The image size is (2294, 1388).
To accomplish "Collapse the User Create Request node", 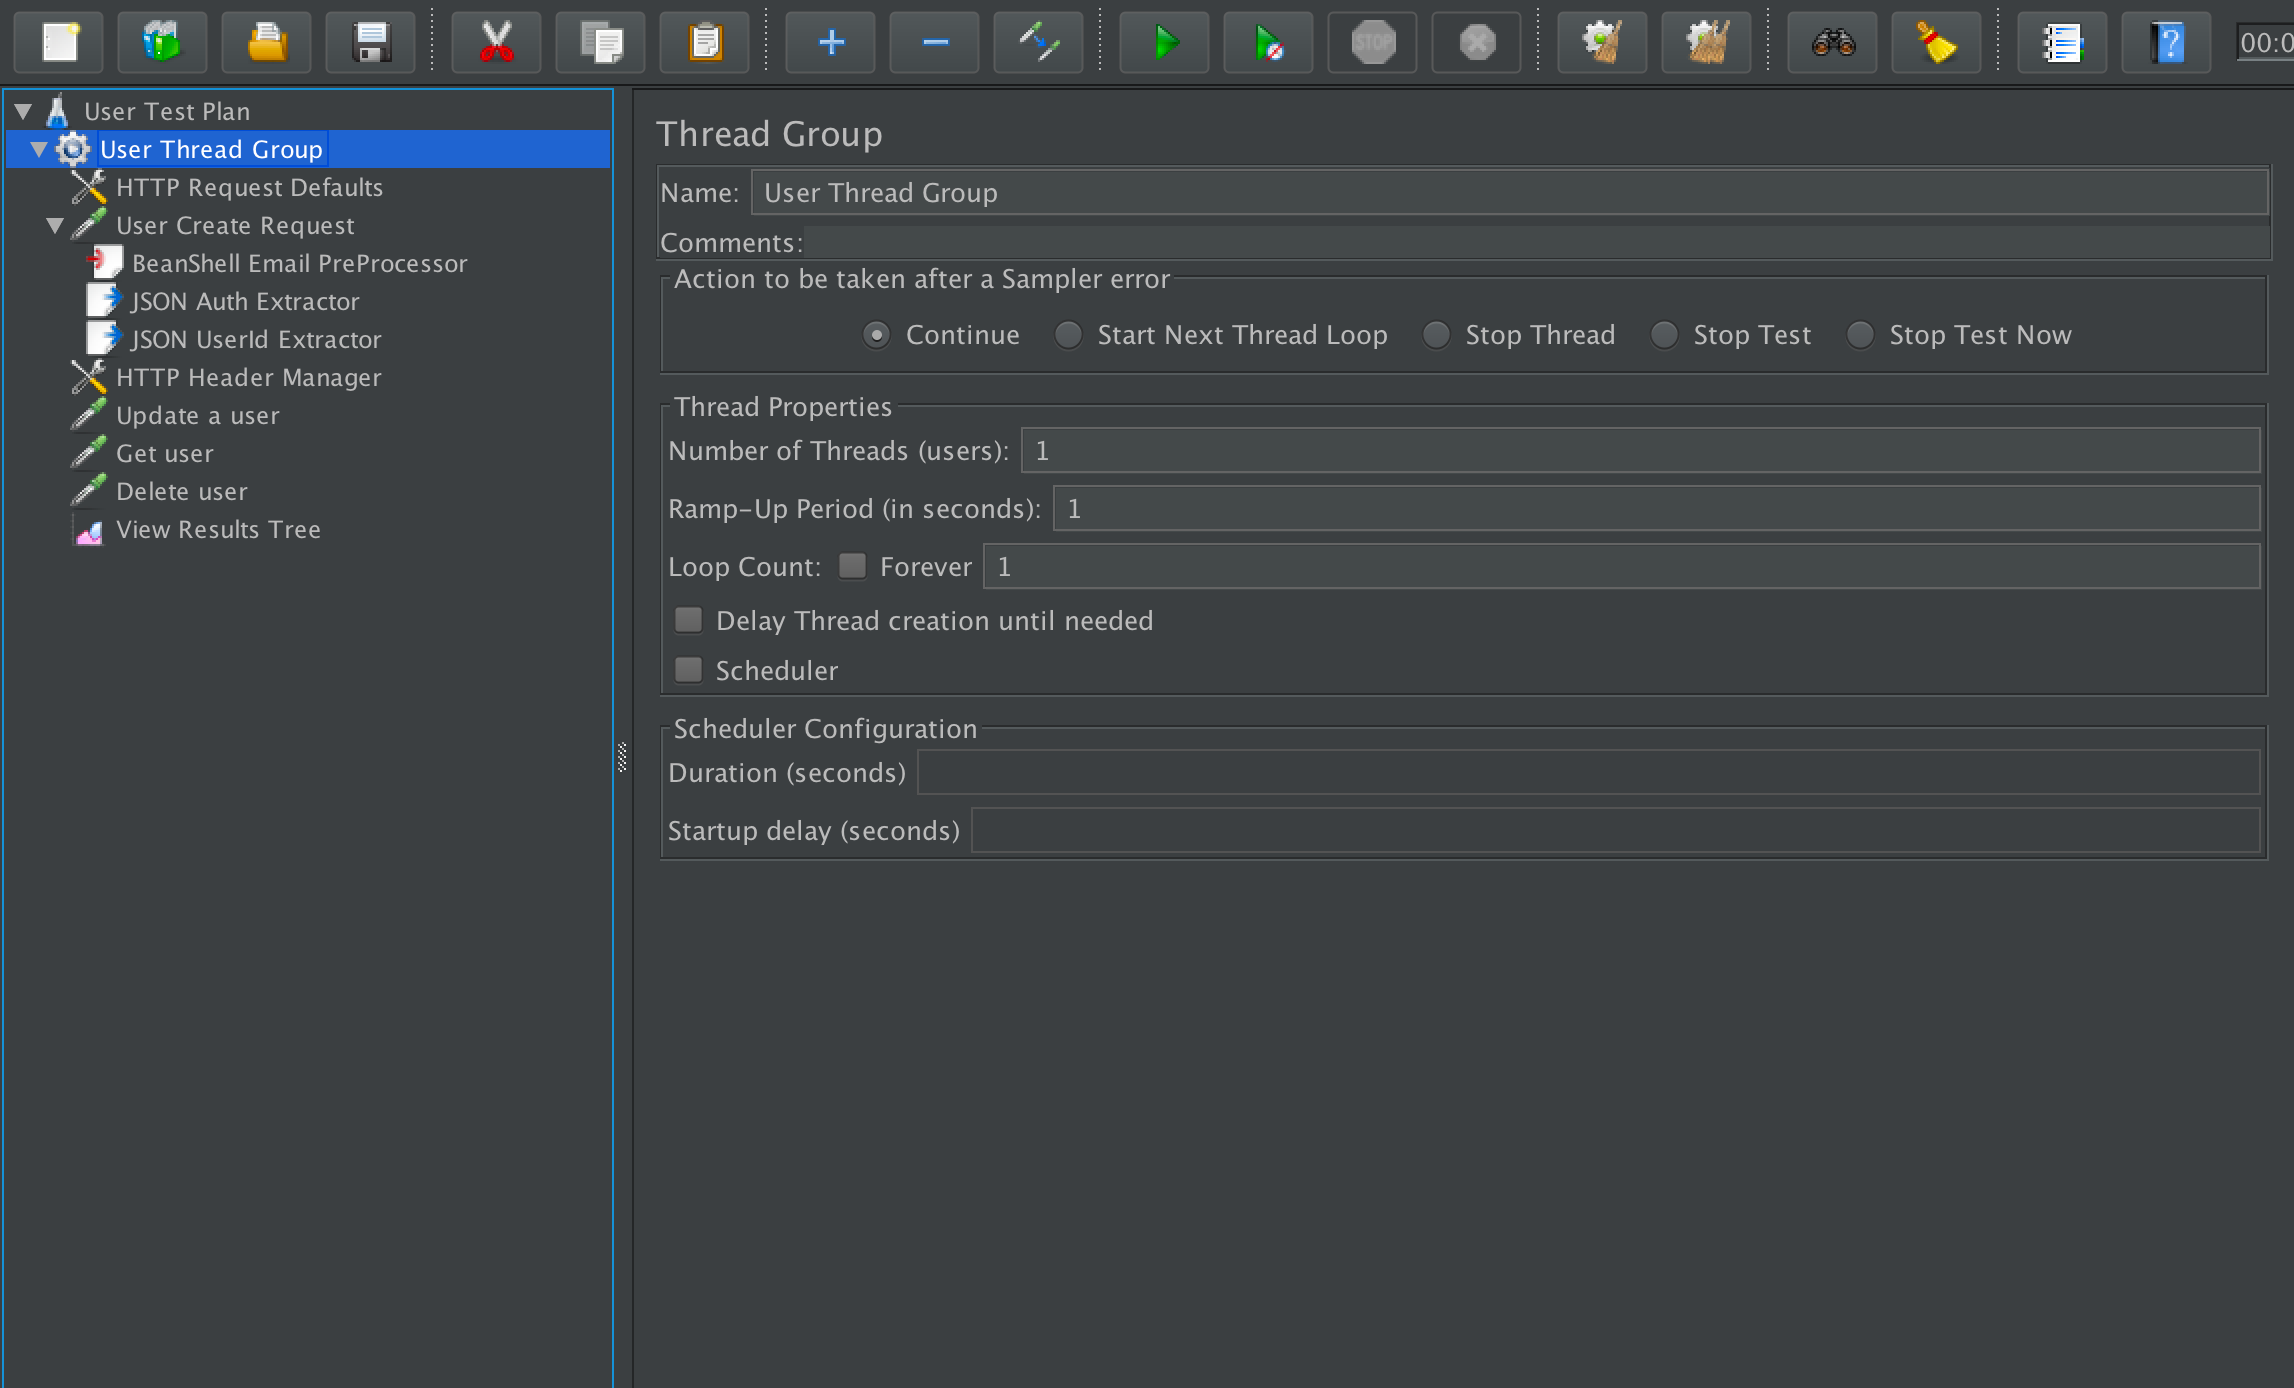I will pyautogui.click(x=55, y=225).
